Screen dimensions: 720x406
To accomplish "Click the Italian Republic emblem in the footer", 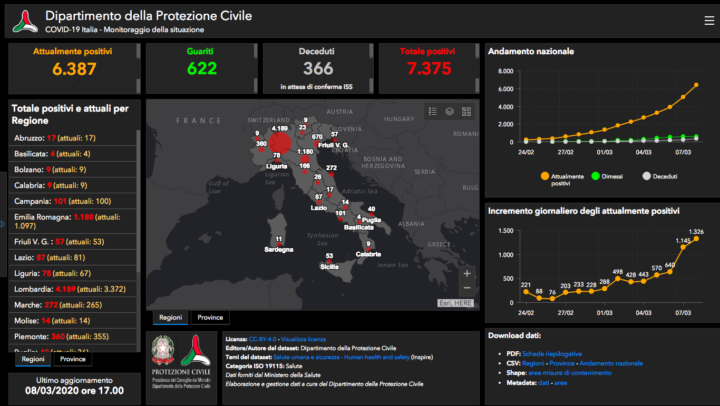I will (163, 350).
